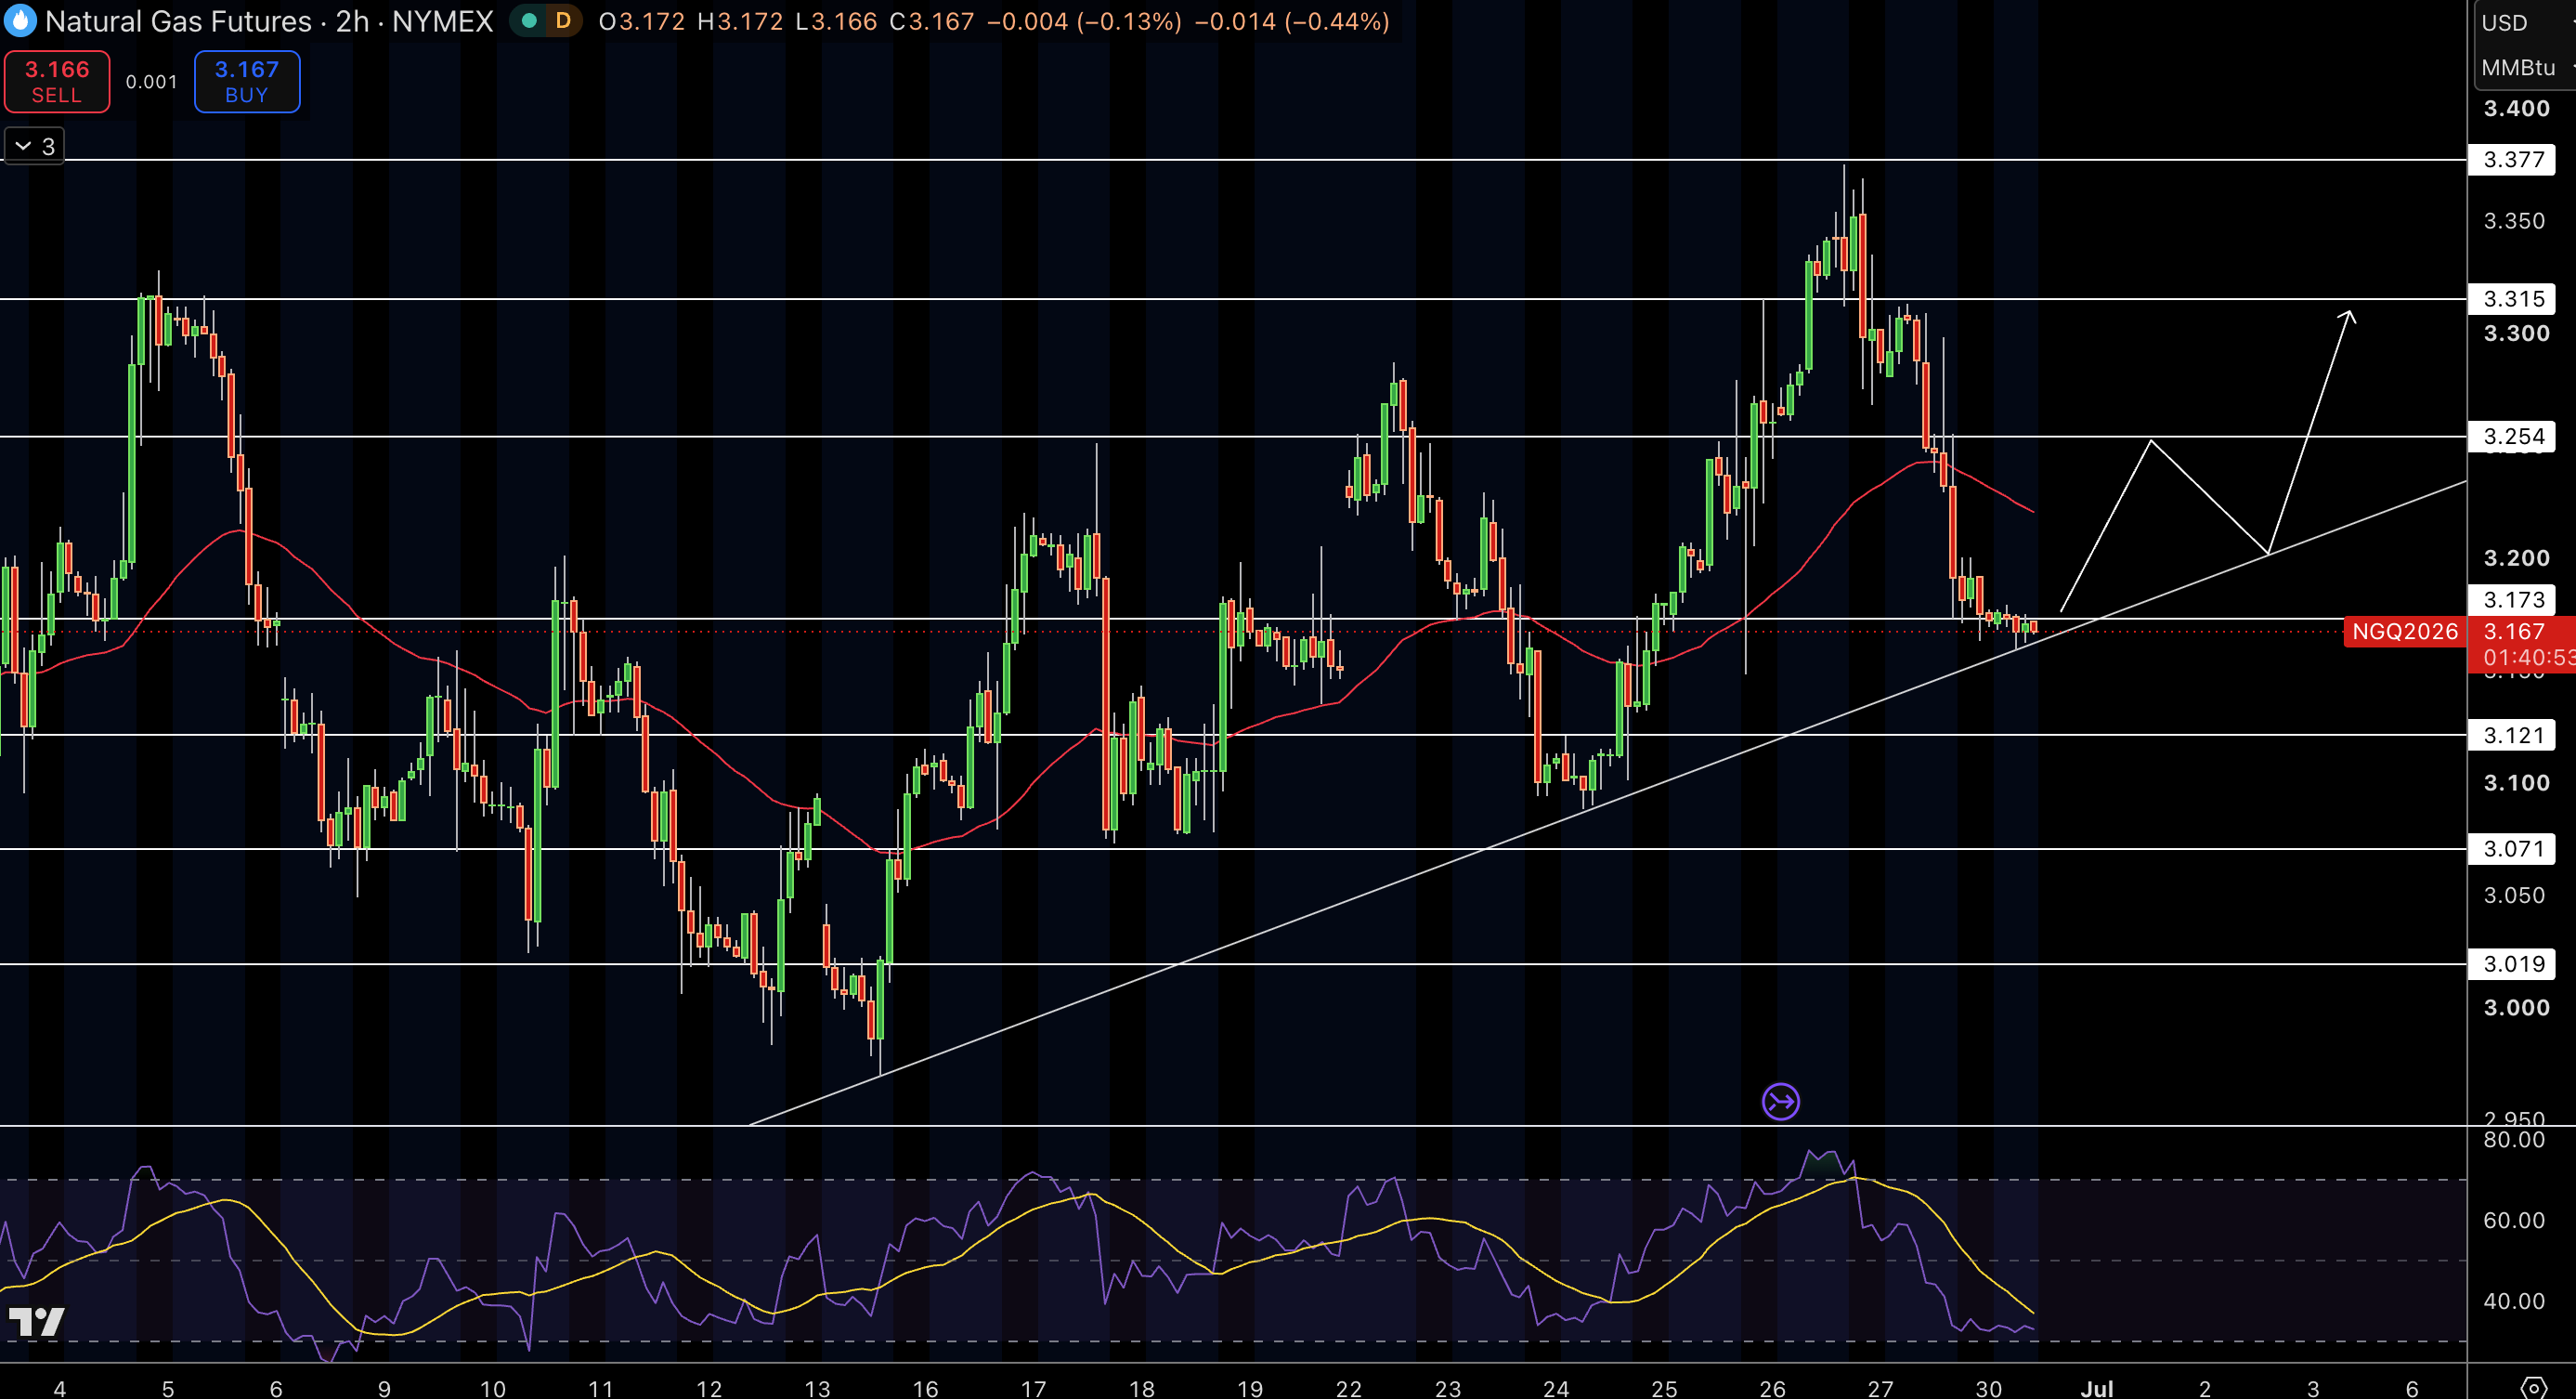Open chart settings gear in the bottom-right corner
The height and width of the screenshot is (1399, 2576).
pyautogui.click(x=2533, y=1388)
